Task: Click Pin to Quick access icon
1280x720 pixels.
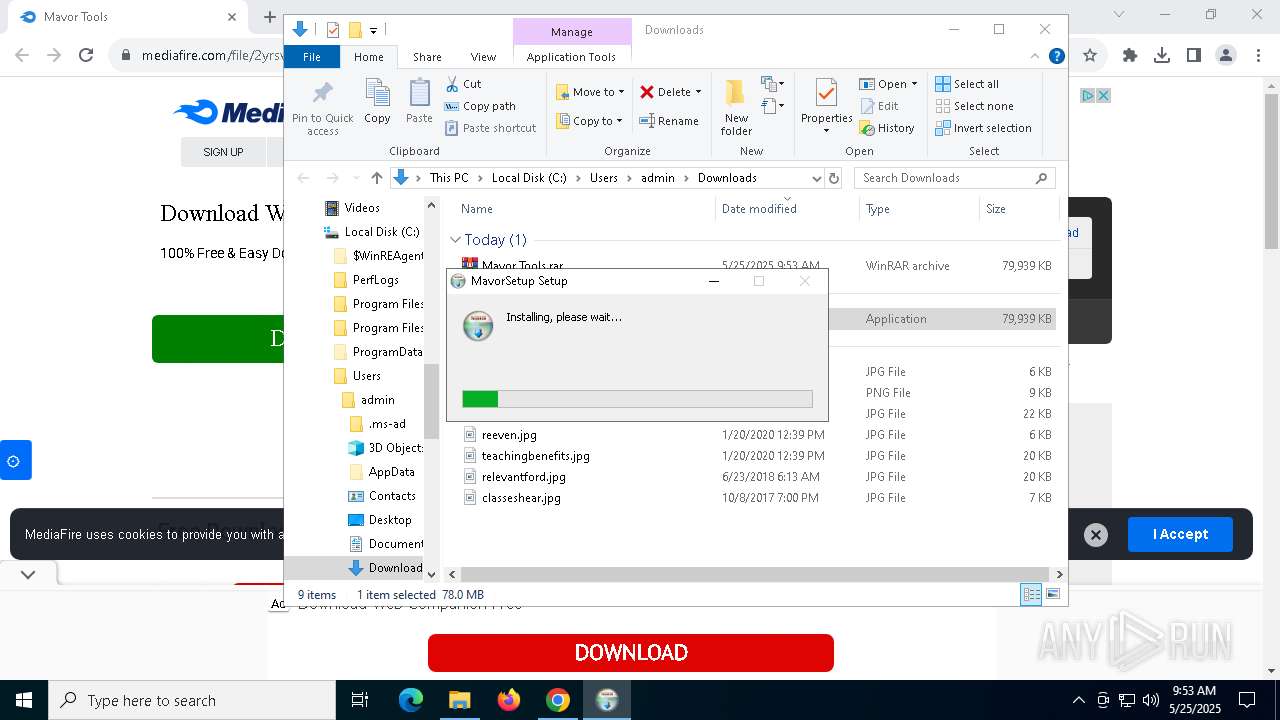Action: click(322, 107)
